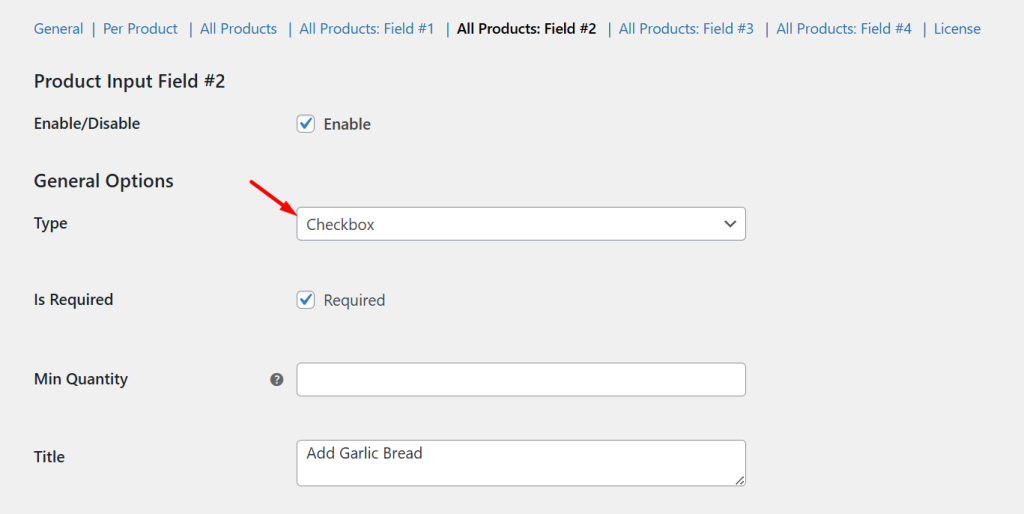The image size is (1024, 514).
Task: Click the Required label text
Action: [354, 300]
